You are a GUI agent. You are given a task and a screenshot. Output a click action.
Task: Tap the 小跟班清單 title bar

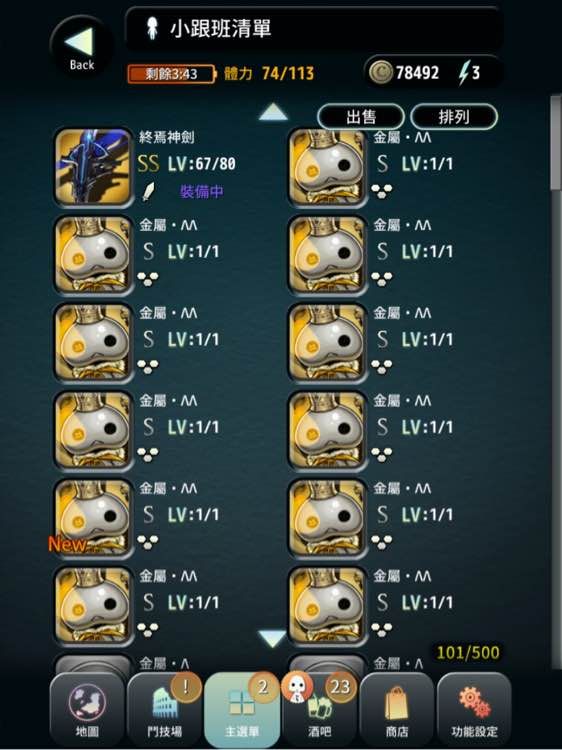(x=313, y=29)
